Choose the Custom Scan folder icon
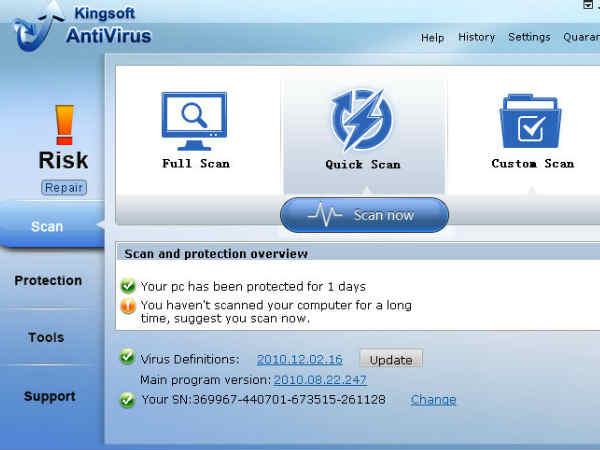600x450 pixels. [x=530, y=121]
